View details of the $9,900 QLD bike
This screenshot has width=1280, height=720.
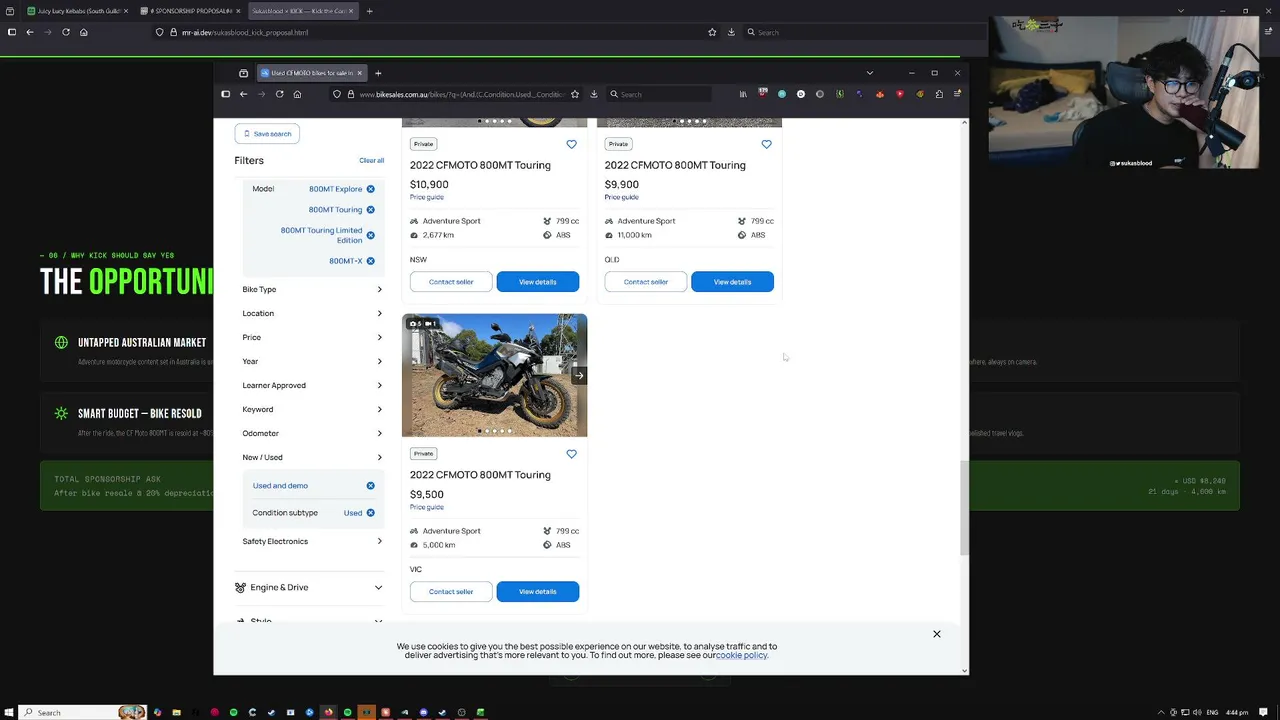[x=732, y=282]
